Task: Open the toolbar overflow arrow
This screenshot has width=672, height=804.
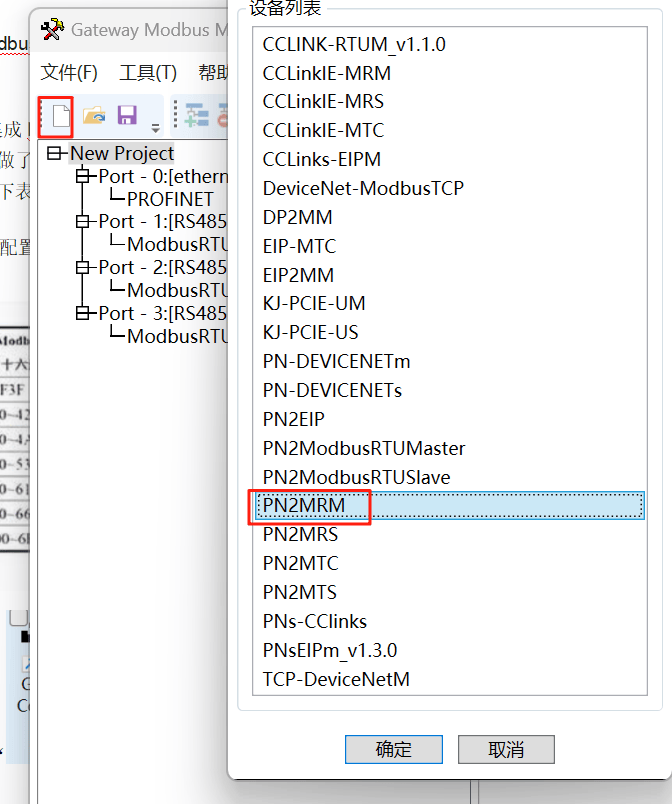Action: pos(155,128)
